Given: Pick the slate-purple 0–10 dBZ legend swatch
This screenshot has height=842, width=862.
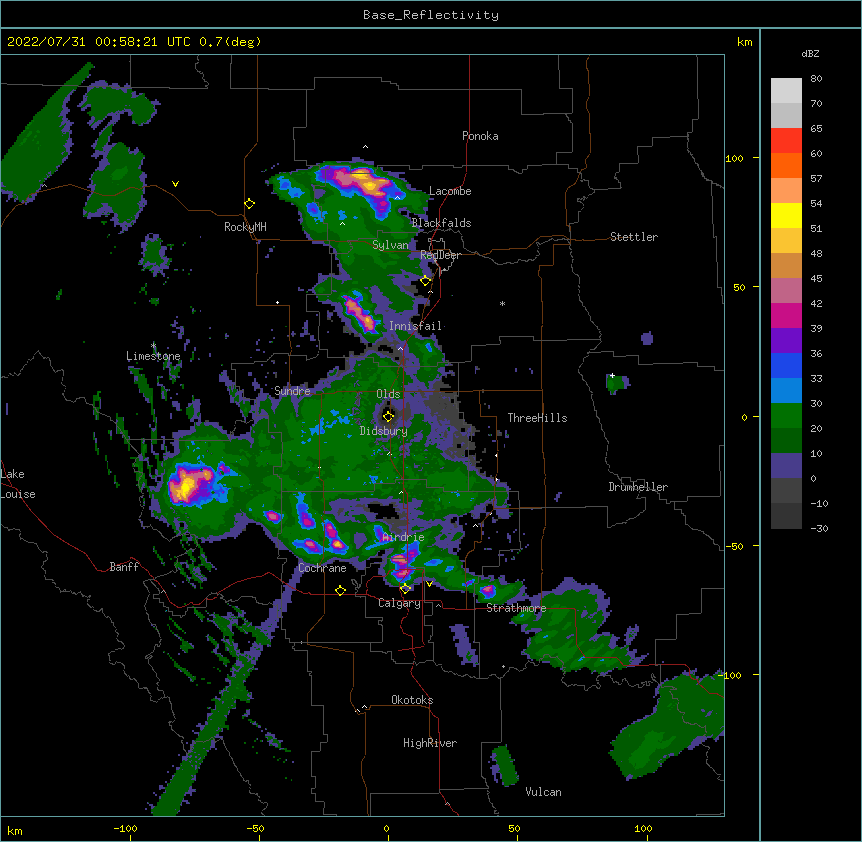Looking at the screenshot, I should (786, 466).
